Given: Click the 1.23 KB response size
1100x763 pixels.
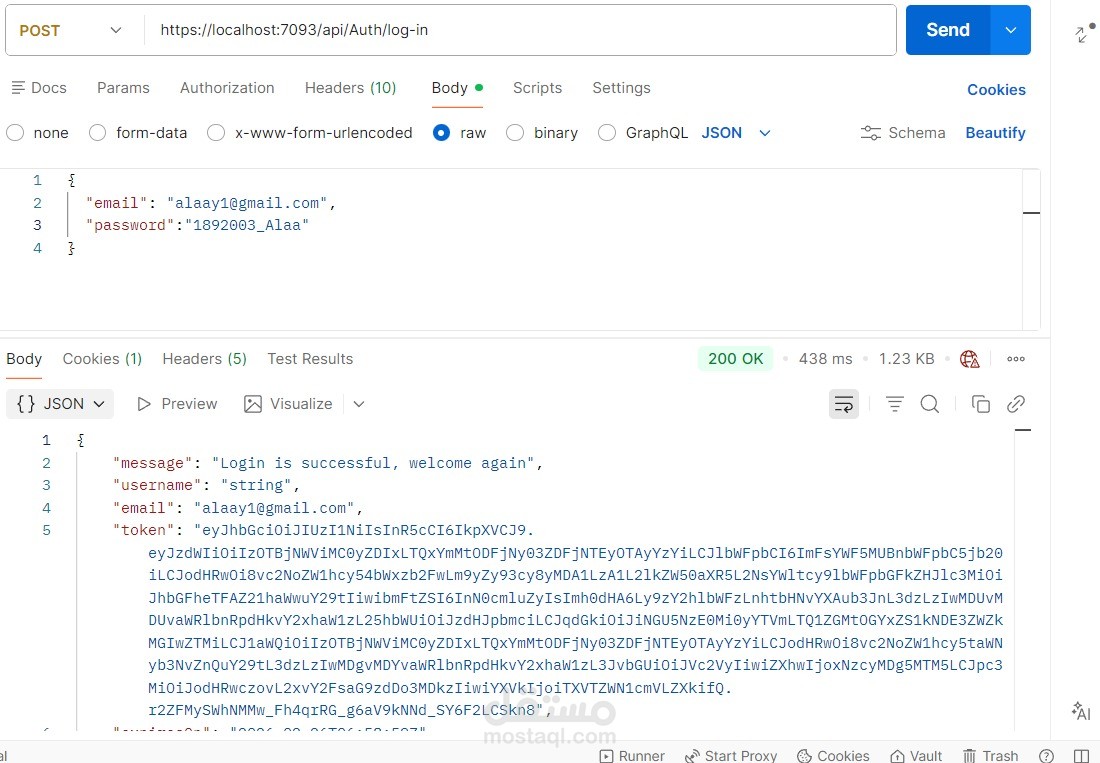Looking at the screenshot, I should (906, 358).
